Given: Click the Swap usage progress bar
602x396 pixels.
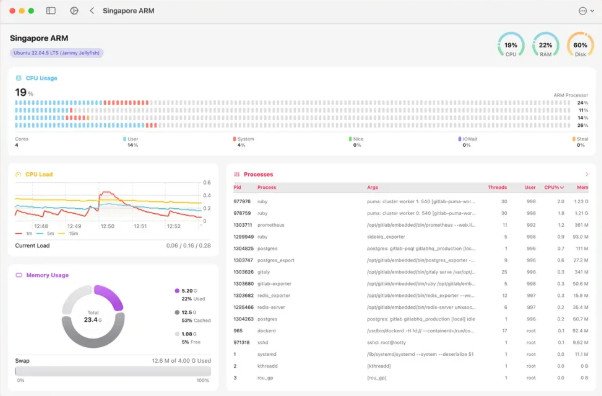Looking at the screenshot, I should click(113, 371).
